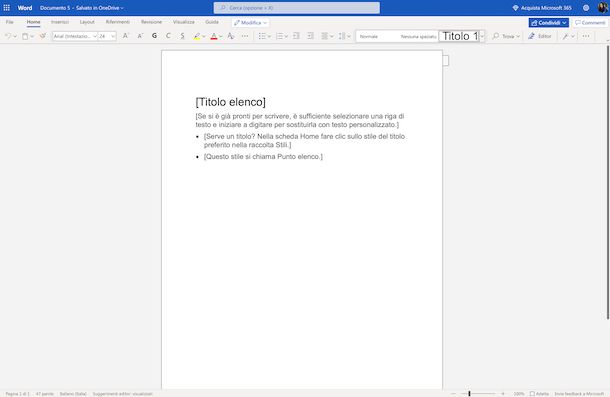Apply numbered list formatting
The image size is (610, 397).
pos(279,36)
